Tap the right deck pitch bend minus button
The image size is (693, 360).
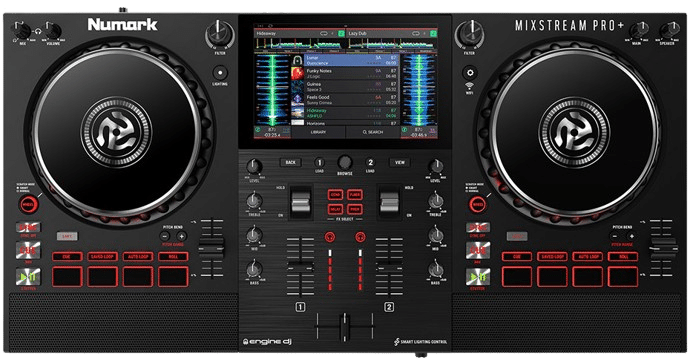tap(615, 236)
